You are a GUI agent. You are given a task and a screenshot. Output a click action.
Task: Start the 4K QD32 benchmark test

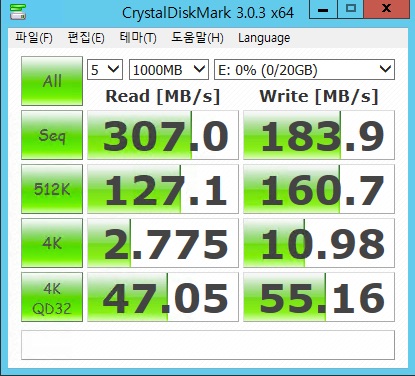[x=52, y=297]
